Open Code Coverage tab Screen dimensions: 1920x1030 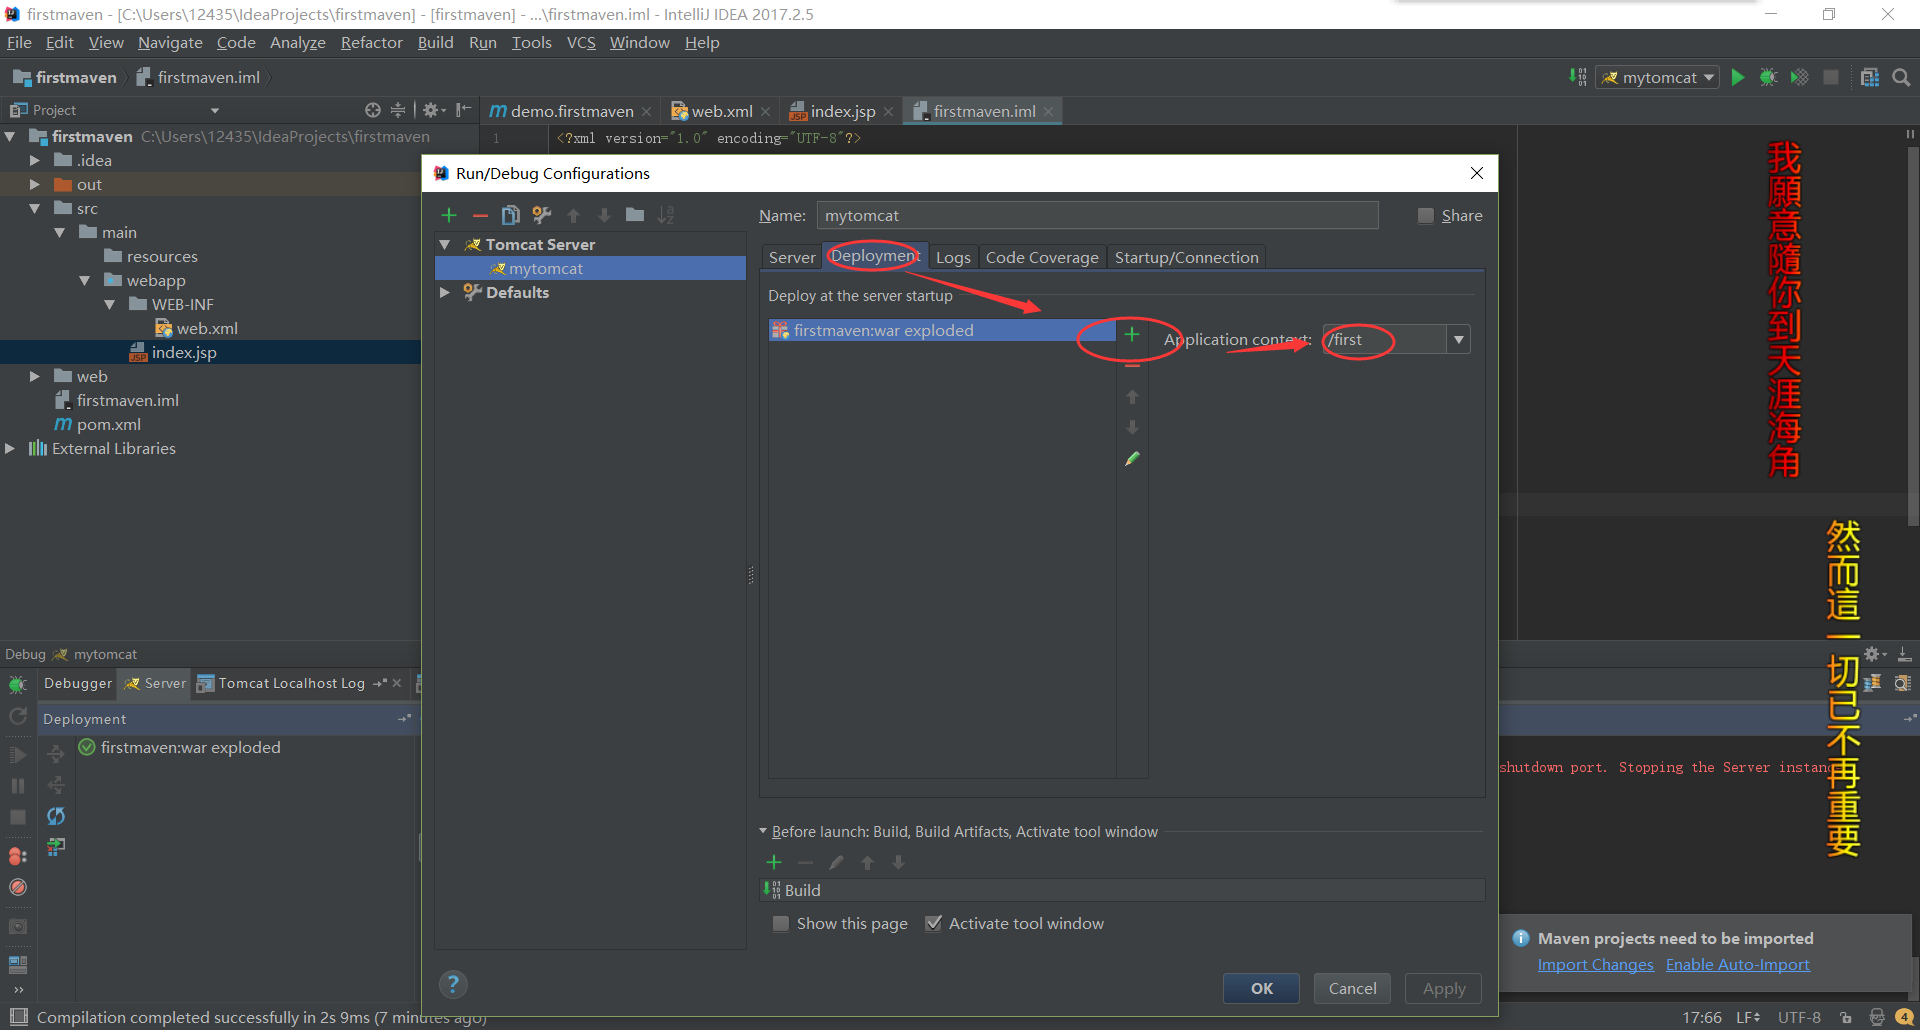point(1042,257)
